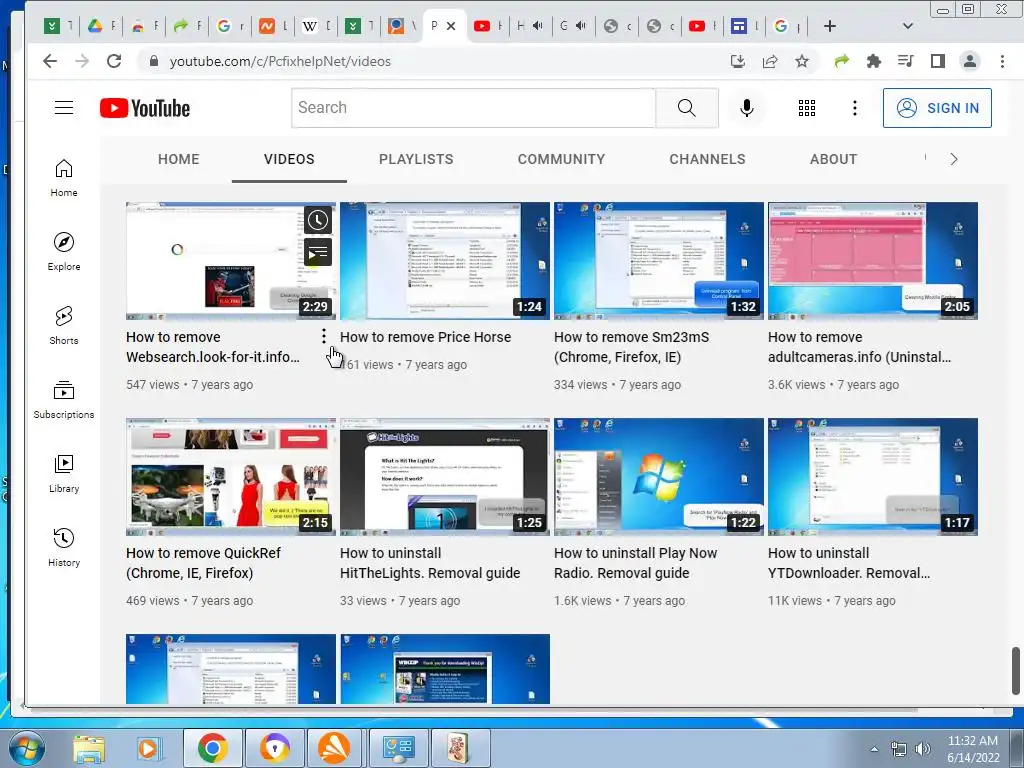Screen dimensions: 1024x768
Task: Open the taskbar clock showing 11:32 AM
Action: pos(973,749)
